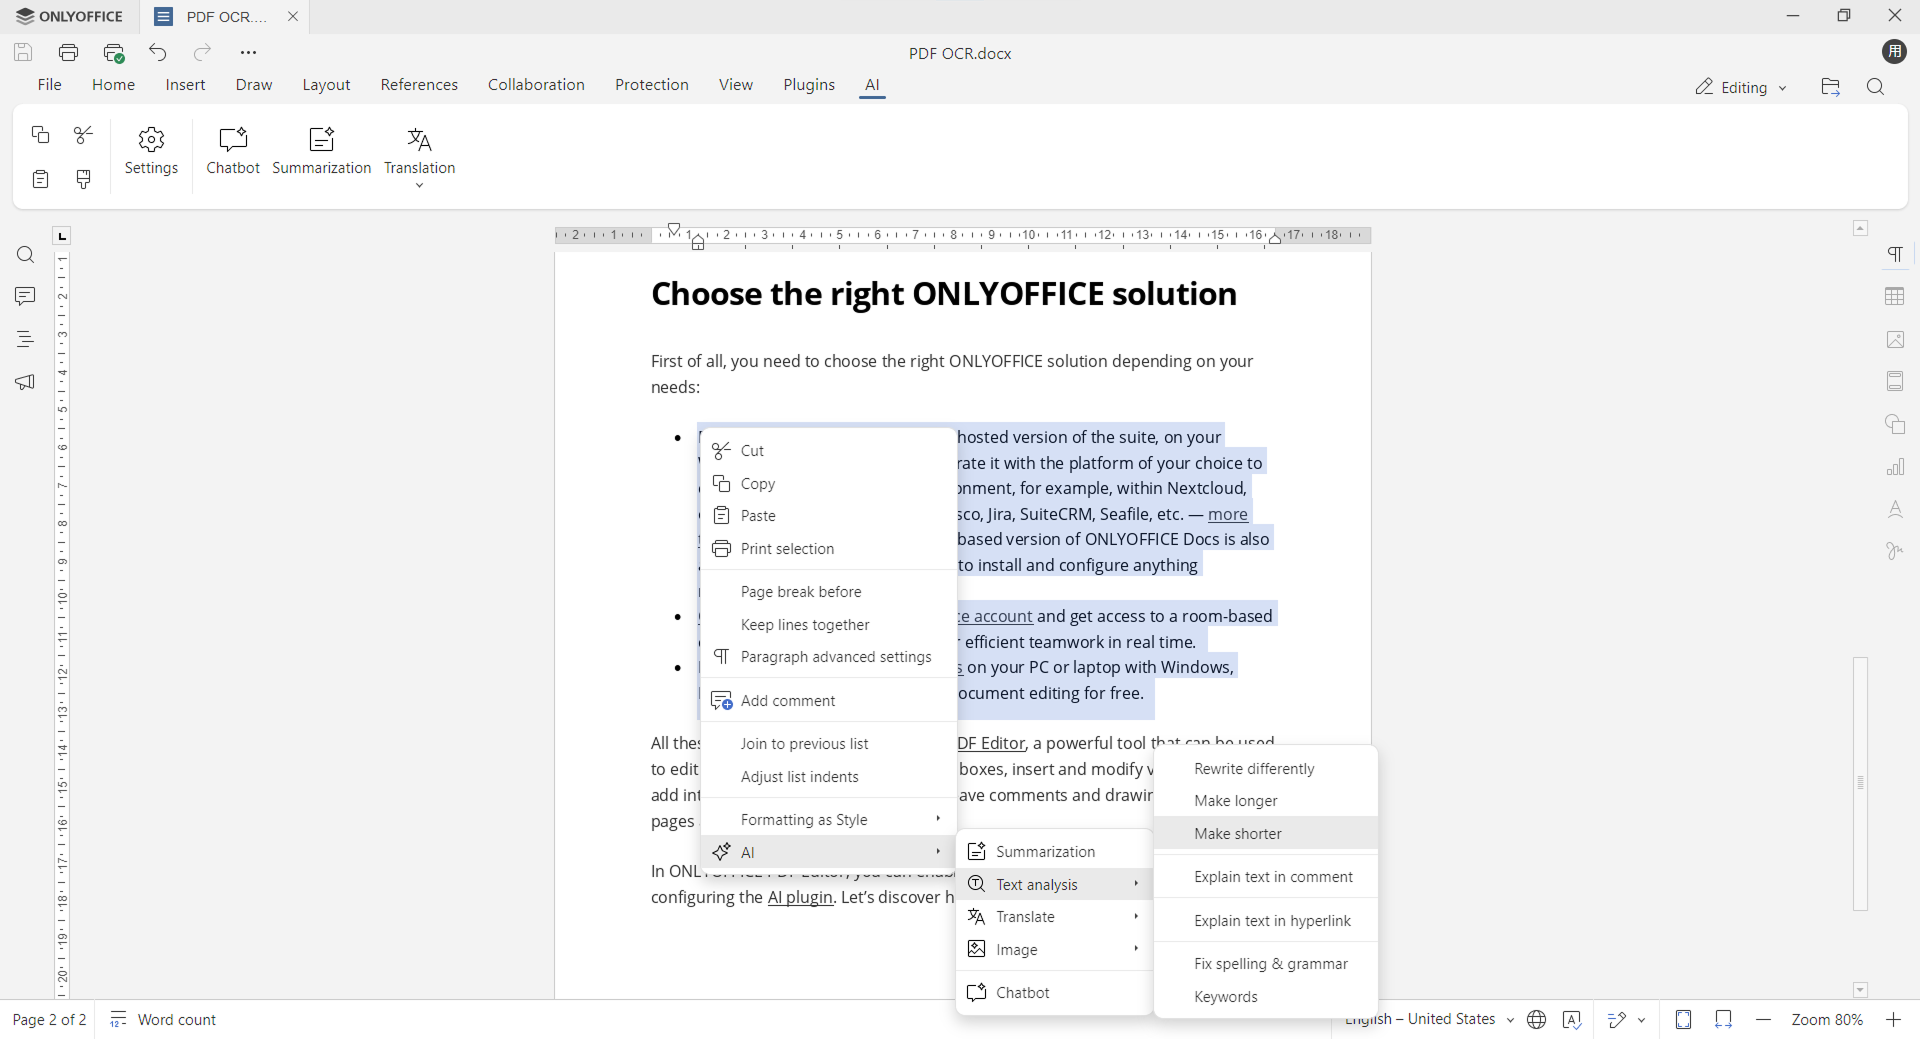Click the Redo arrow icon
This screenshot has height=1039, width=1920.
point(203,52)
